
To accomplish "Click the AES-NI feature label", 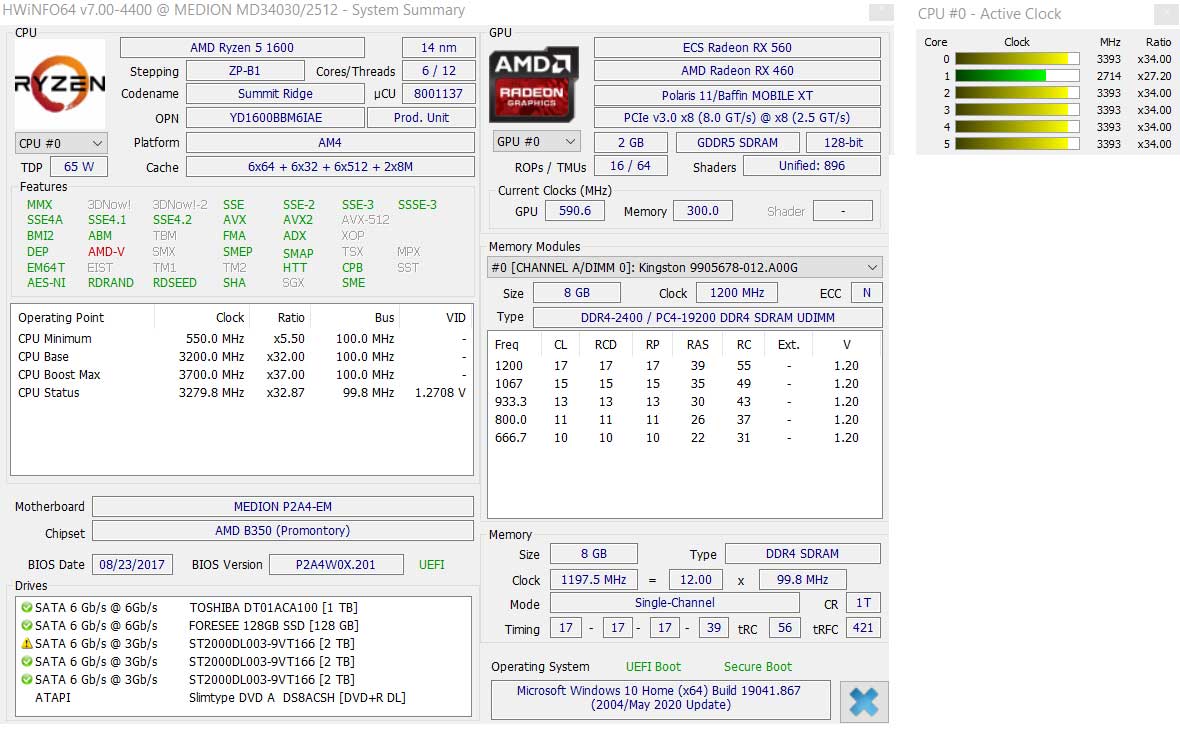I will (46, 283).
